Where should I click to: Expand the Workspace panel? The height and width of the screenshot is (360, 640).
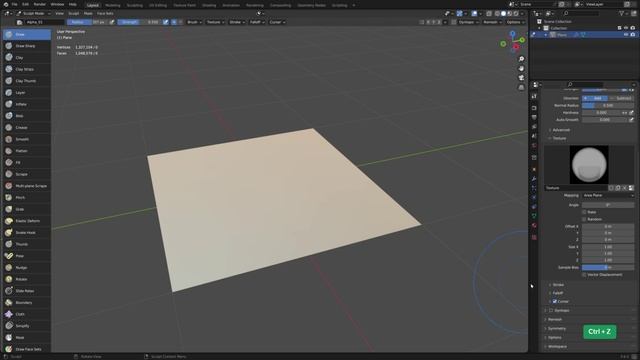point(557,347)
